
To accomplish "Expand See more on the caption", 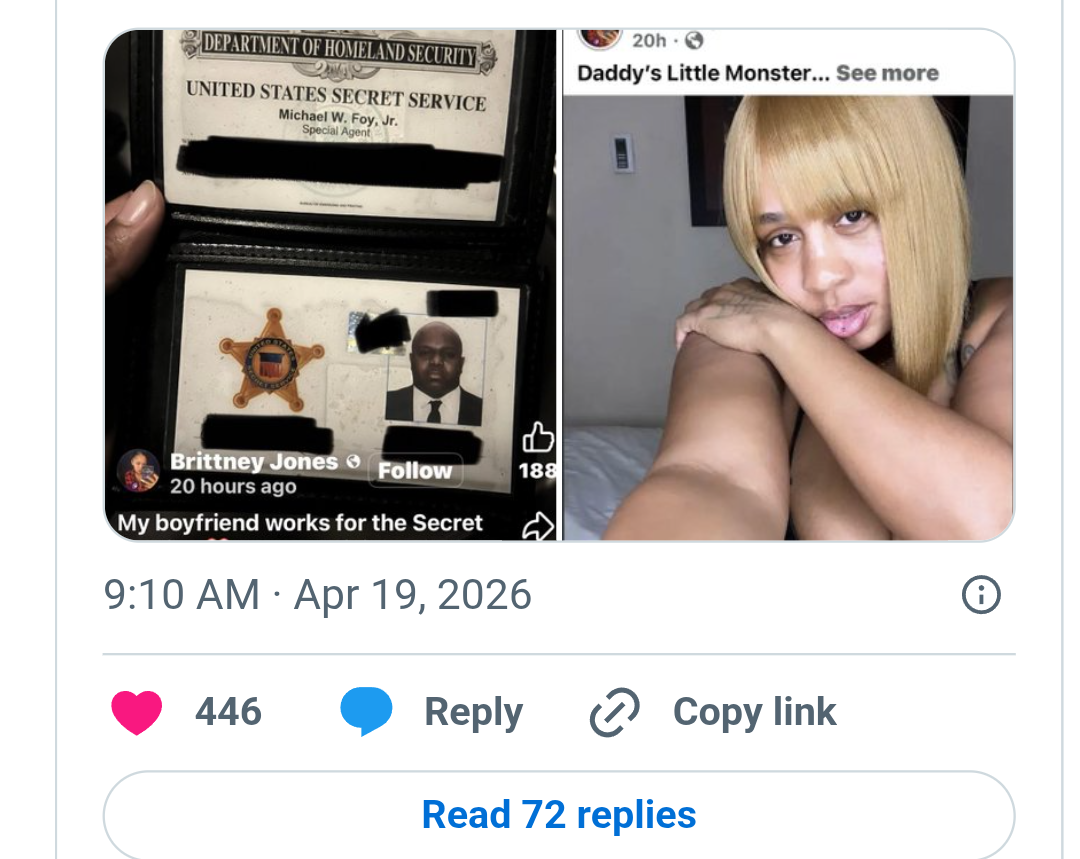I will [x=887, y=73].
